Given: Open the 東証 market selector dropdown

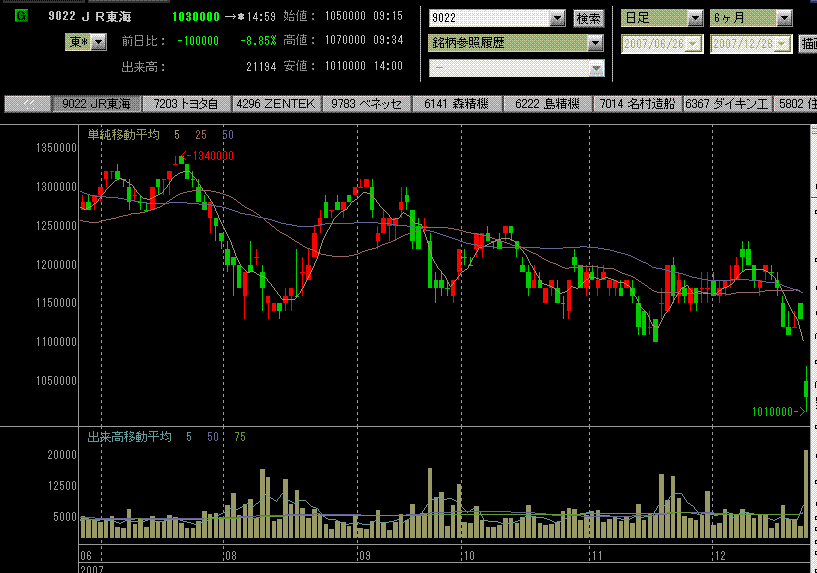Looking at the screenshot, I should (86, 41).
